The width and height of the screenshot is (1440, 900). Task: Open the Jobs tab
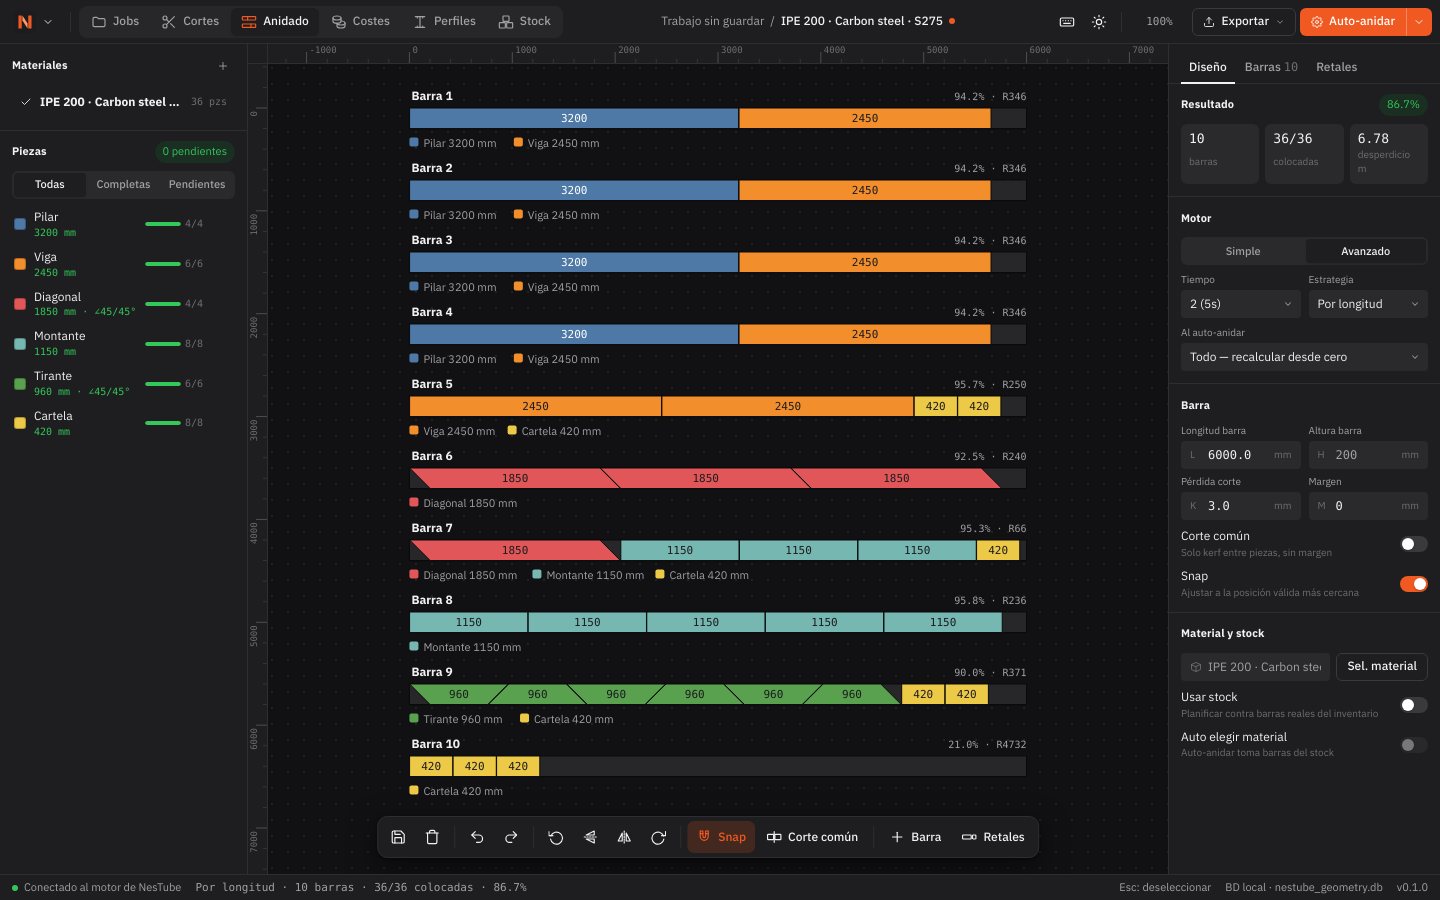[x=116, y=21]
